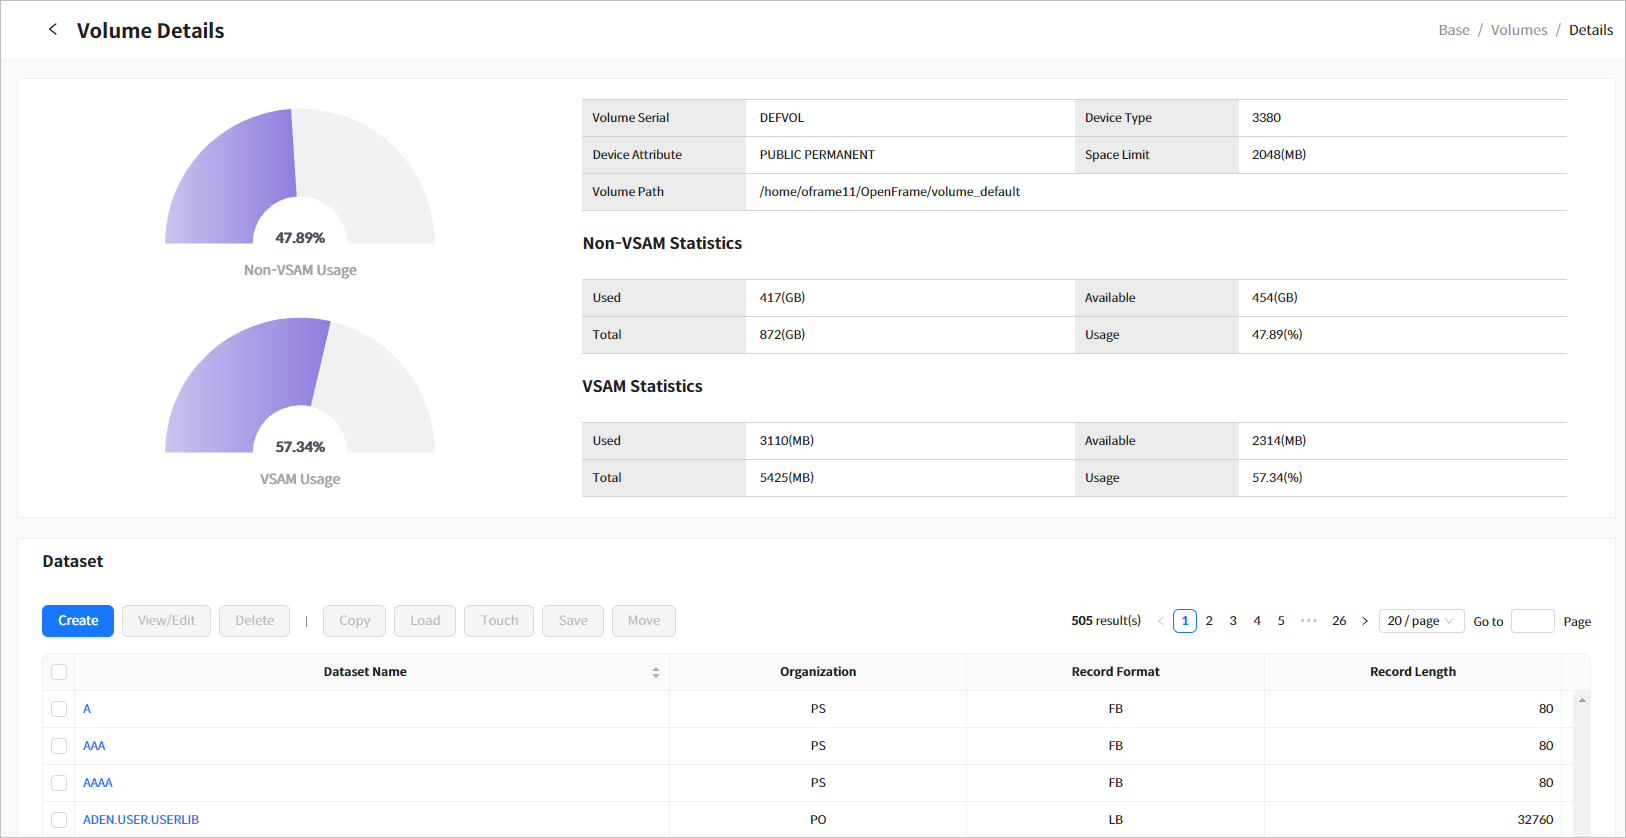The height and width of the screenshot is (838, 1626).
Task: Navigate to Volumes in the breadcrumb
Action: (1518, 30)
